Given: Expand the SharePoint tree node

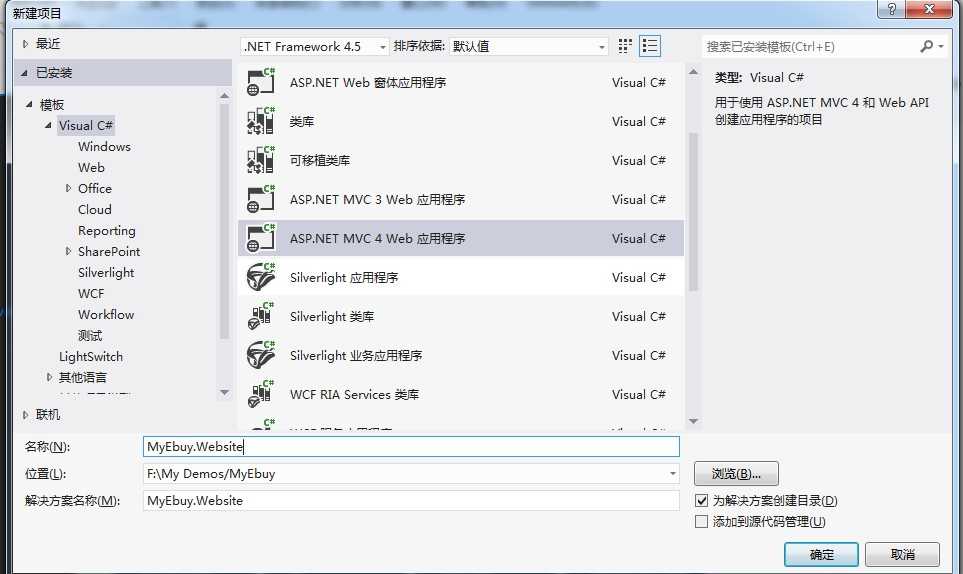Looking at the screenshot, I should [x=68, y=251].
